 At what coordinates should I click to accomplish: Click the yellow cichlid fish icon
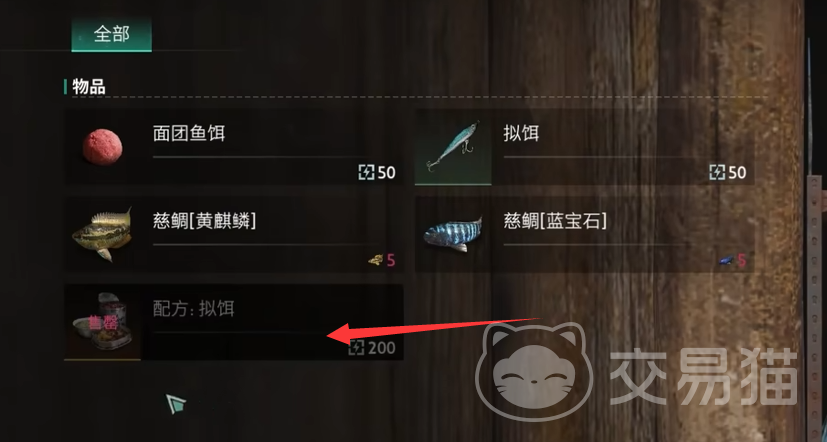[x=102, y=234]
